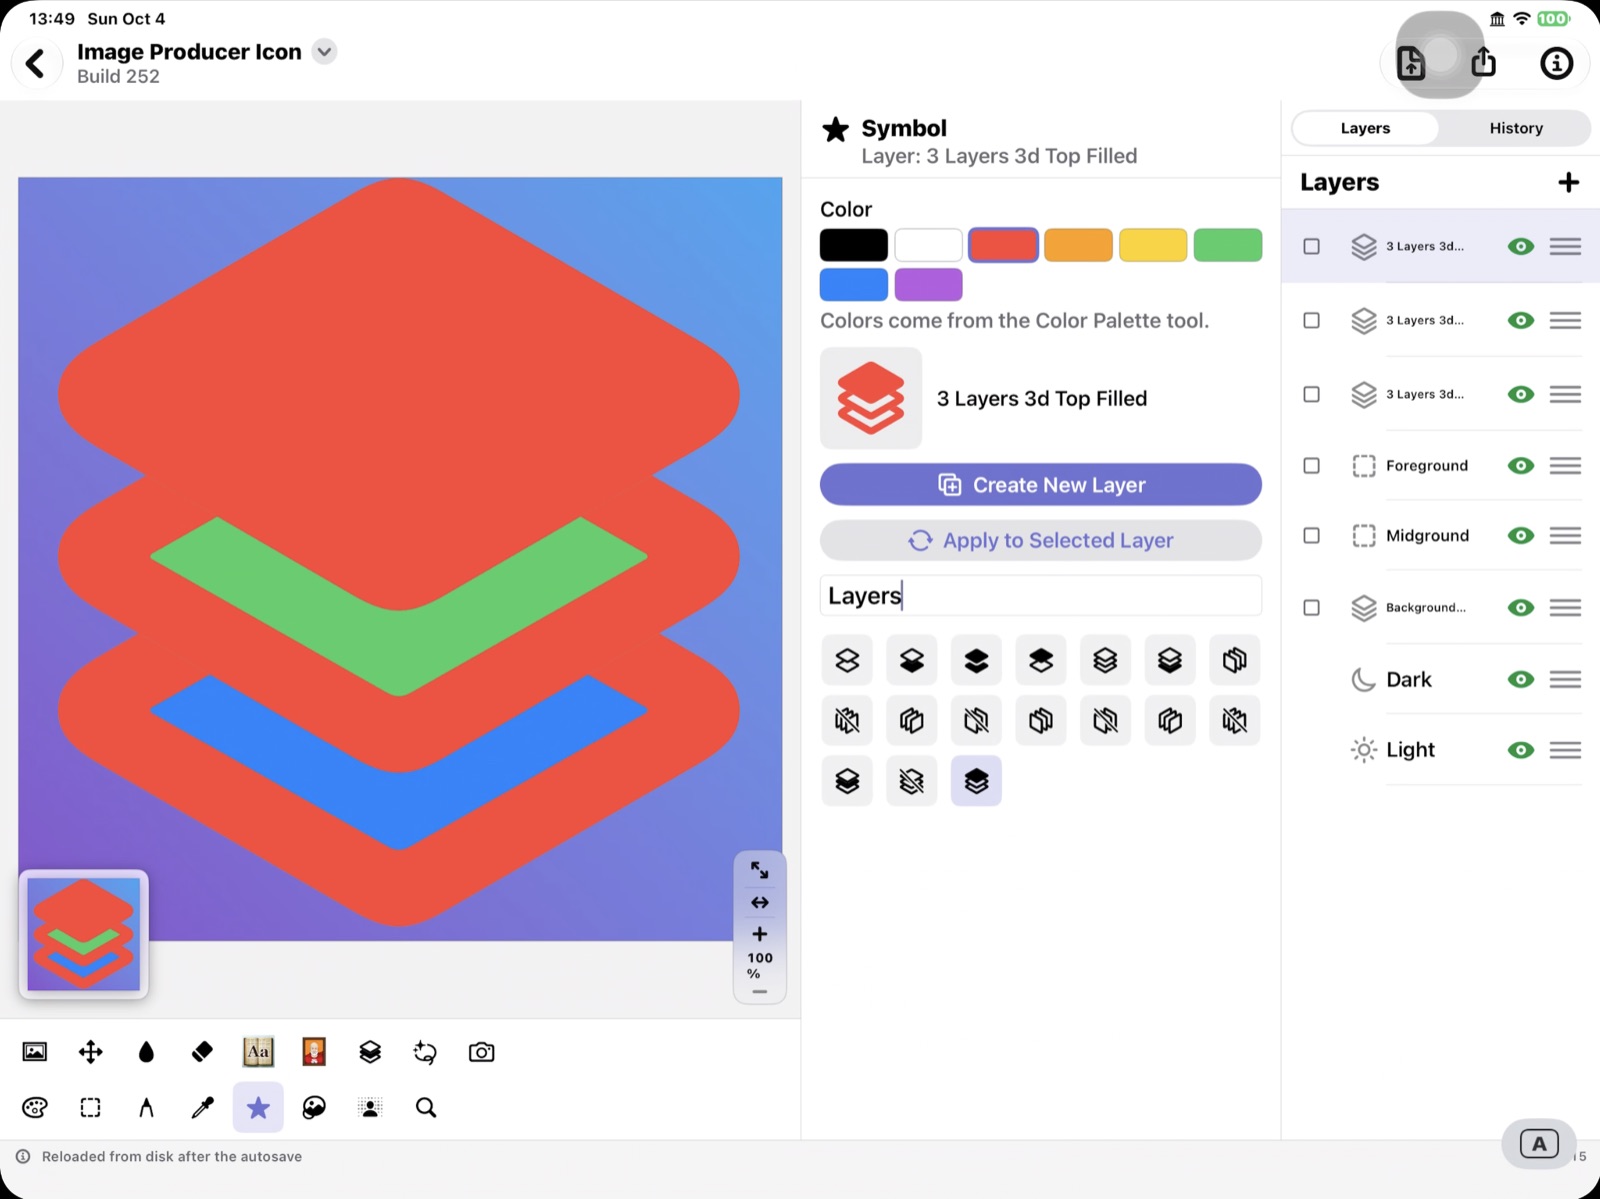
Task: Click the fit-width horizontal arrows icon
Action: 760,902
